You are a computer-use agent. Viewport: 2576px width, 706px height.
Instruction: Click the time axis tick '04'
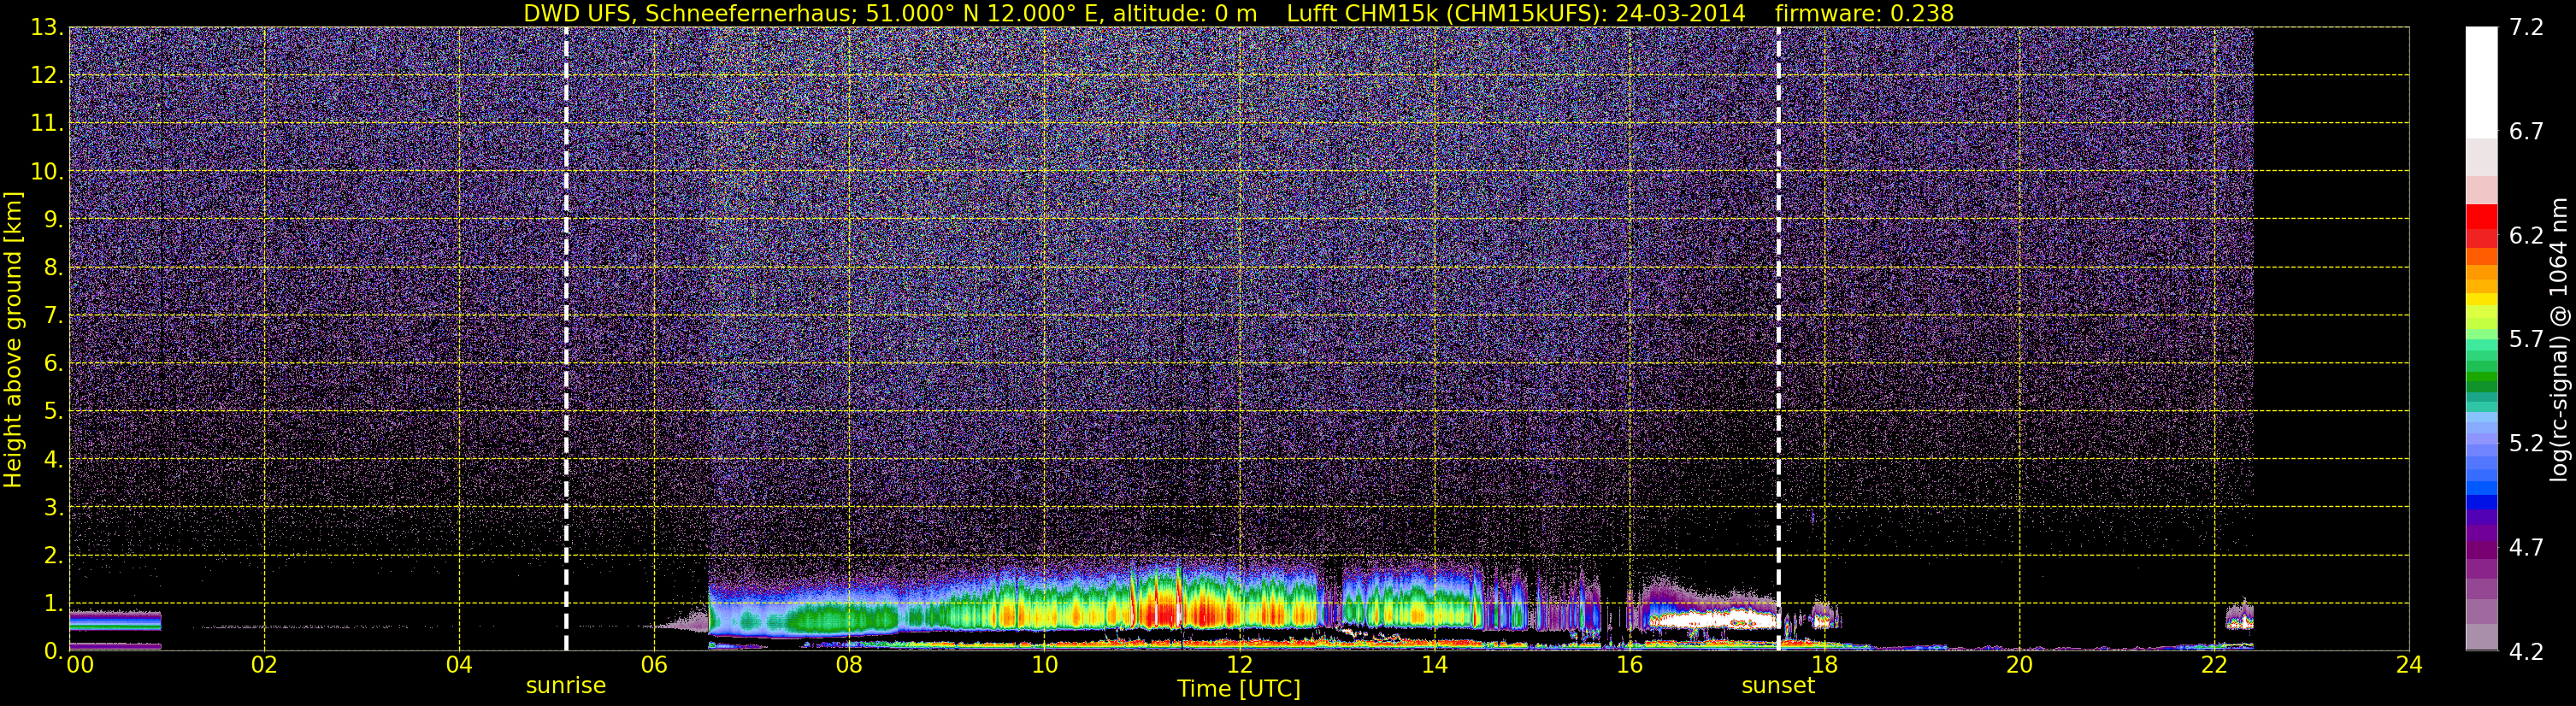point(459,665)
